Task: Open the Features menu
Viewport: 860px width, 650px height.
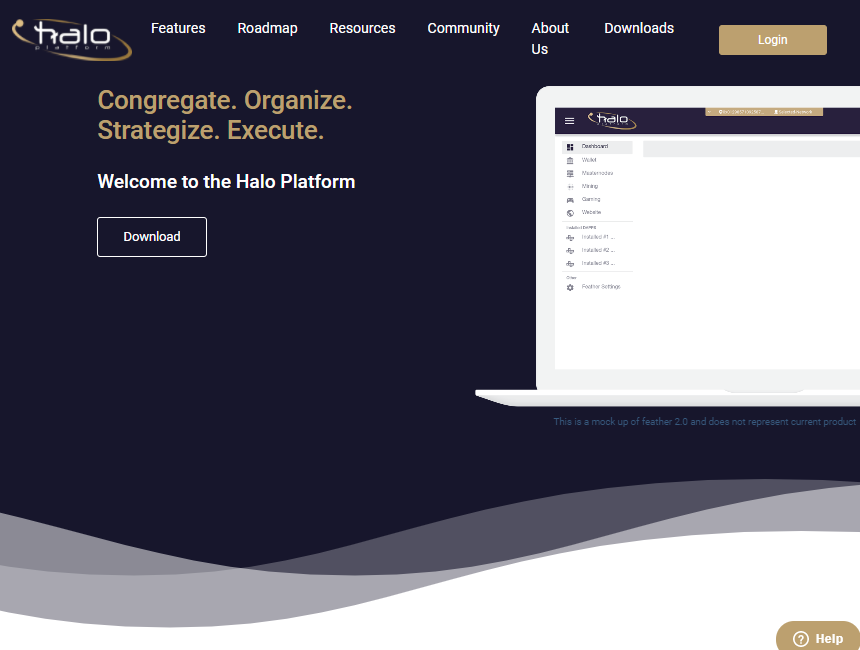Action: pyautogui.click(x=178, y=28)
